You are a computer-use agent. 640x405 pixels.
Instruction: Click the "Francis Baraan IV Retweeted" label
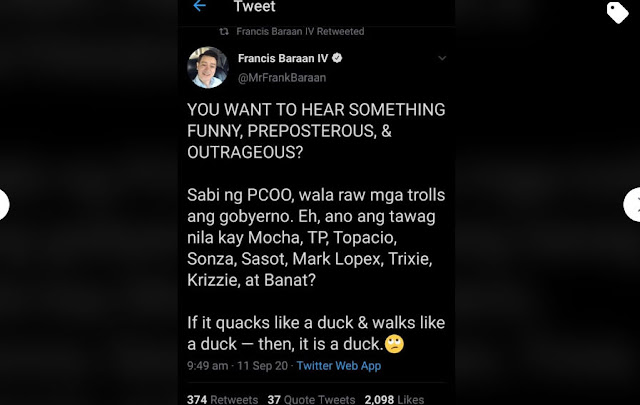click(x=300, y=31)
